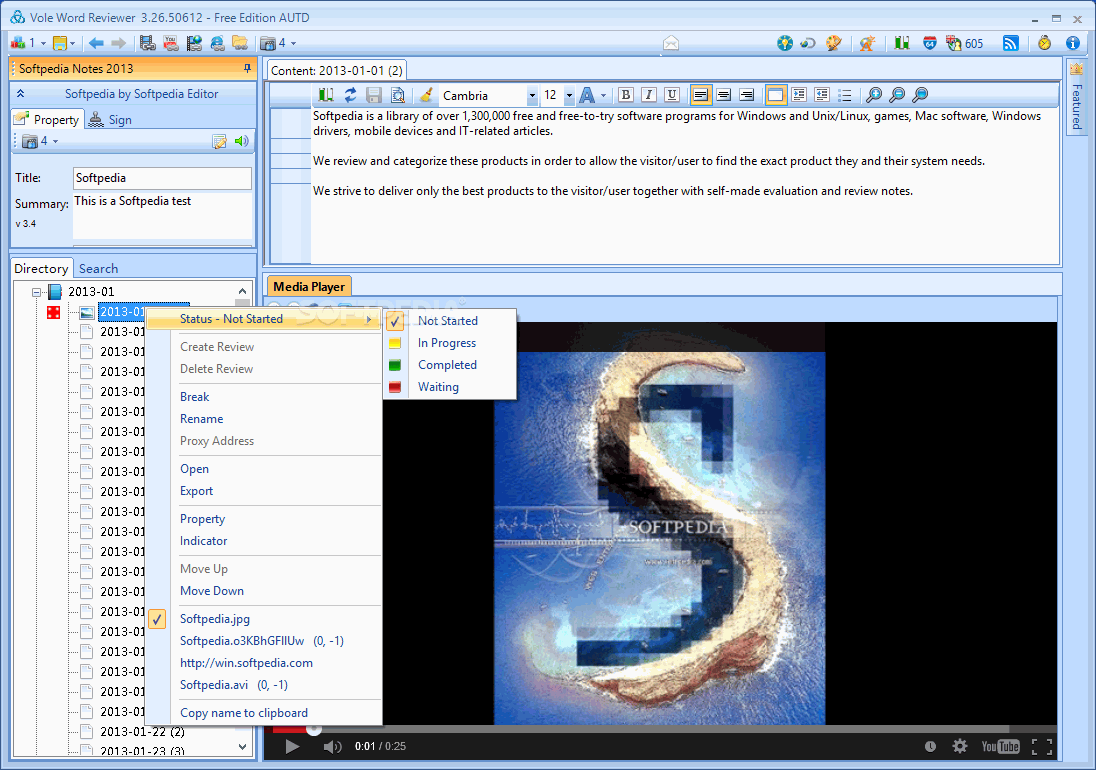Open the yellow save icon dropdown arrow
Image resolution: width=1096 pixels, height=770 pixels.
pyautogui.click(x=72, y=43)
